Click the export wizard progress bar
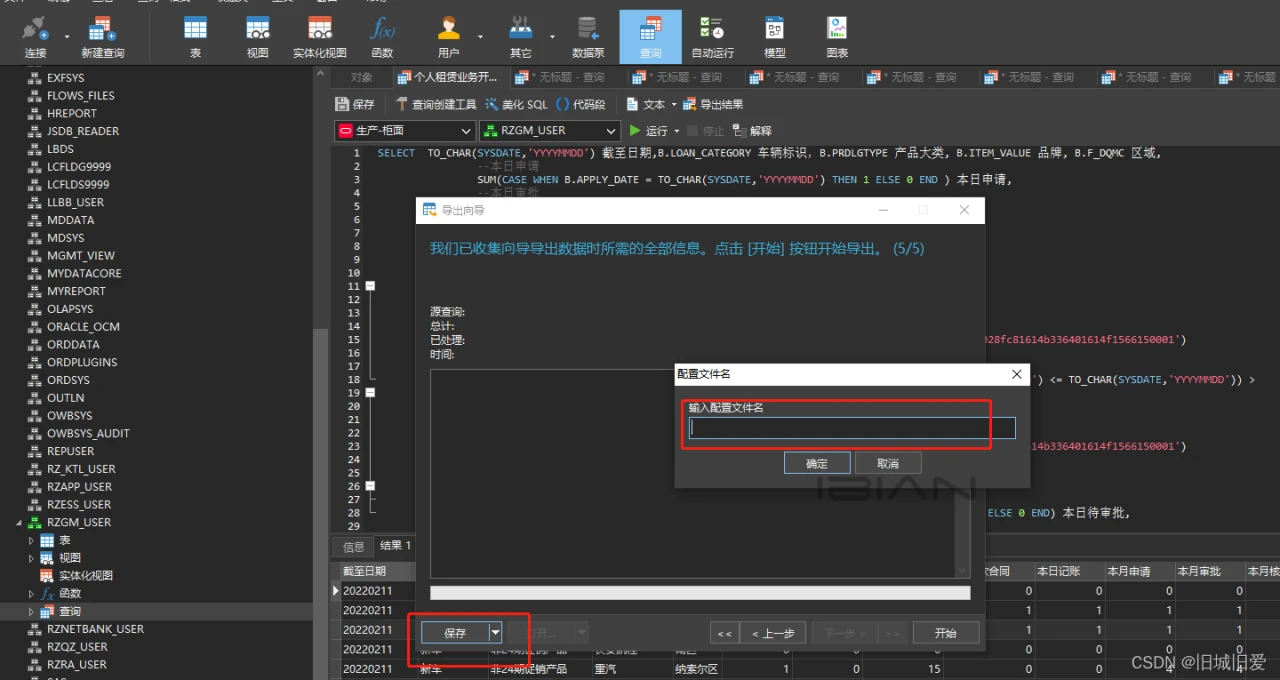 [x=700, y=593]
